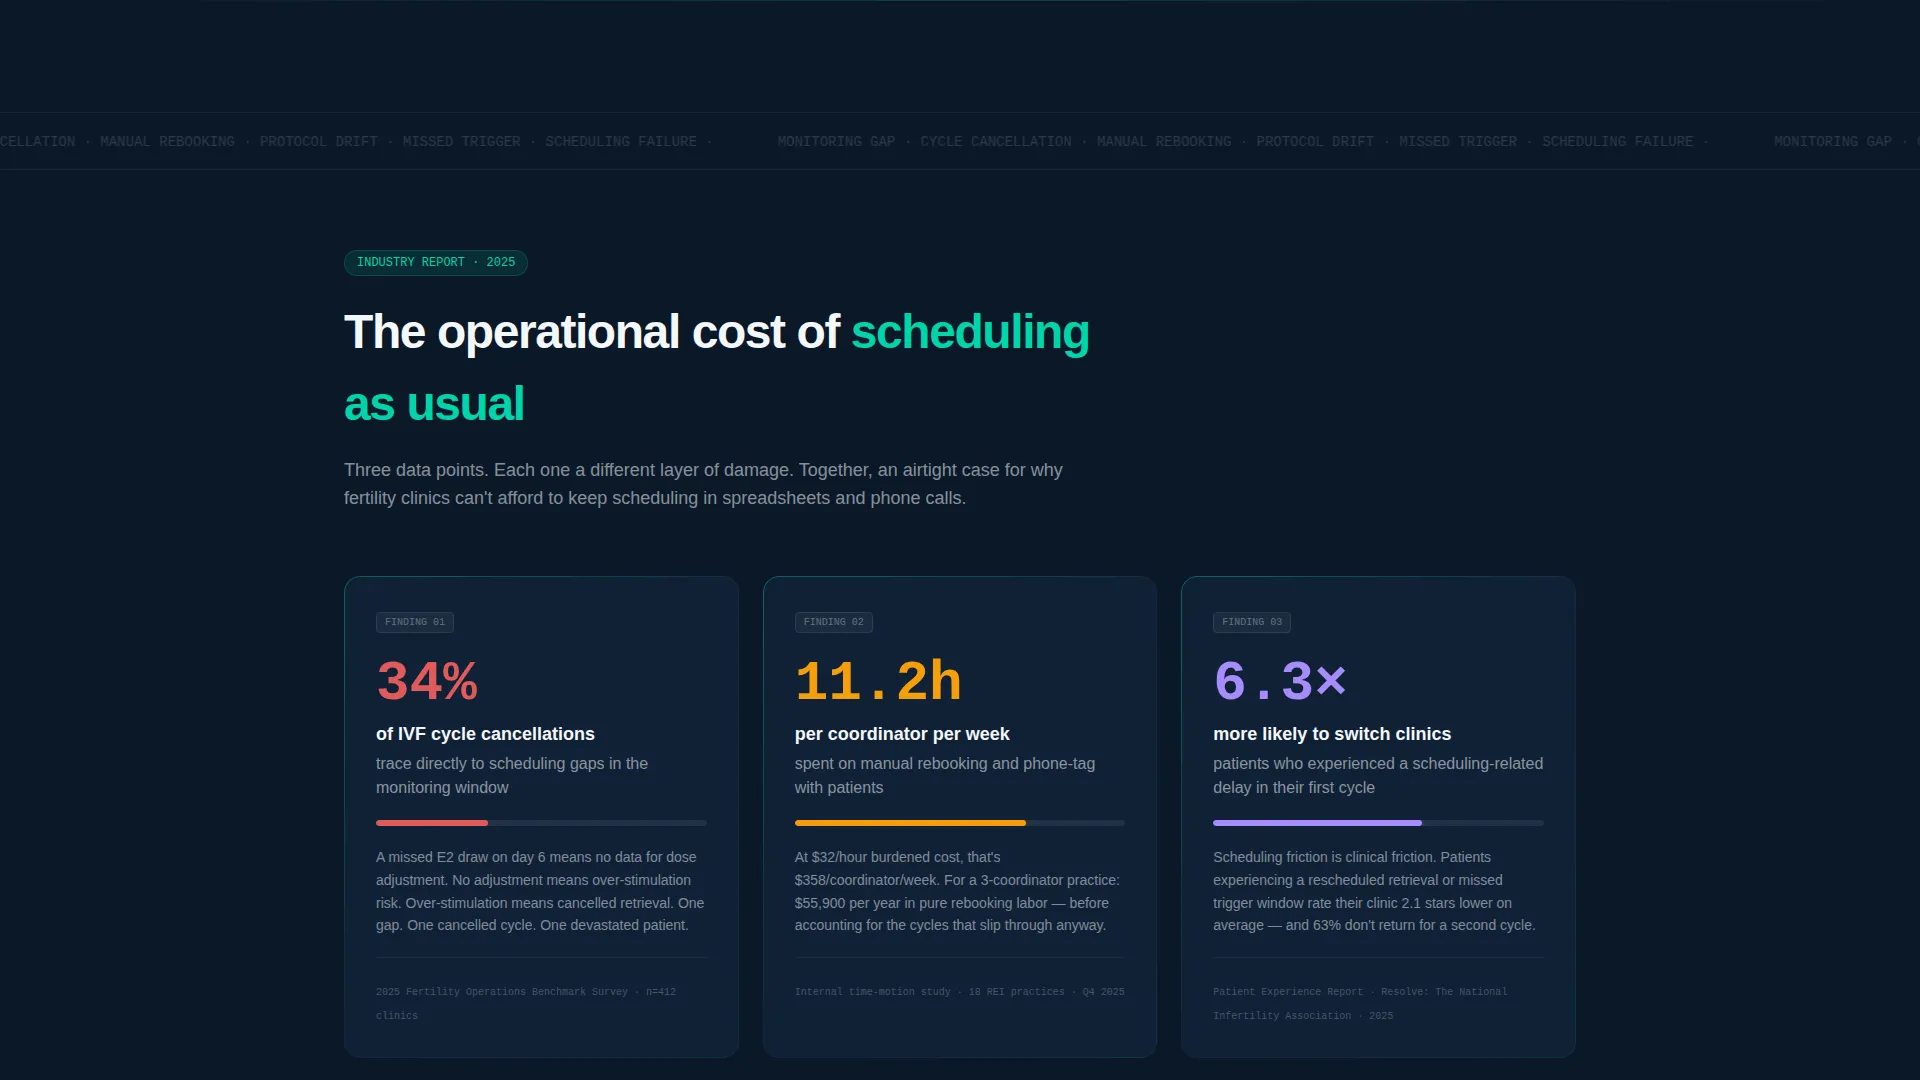Click the 11.2h statistic figure

click(878, 681)
